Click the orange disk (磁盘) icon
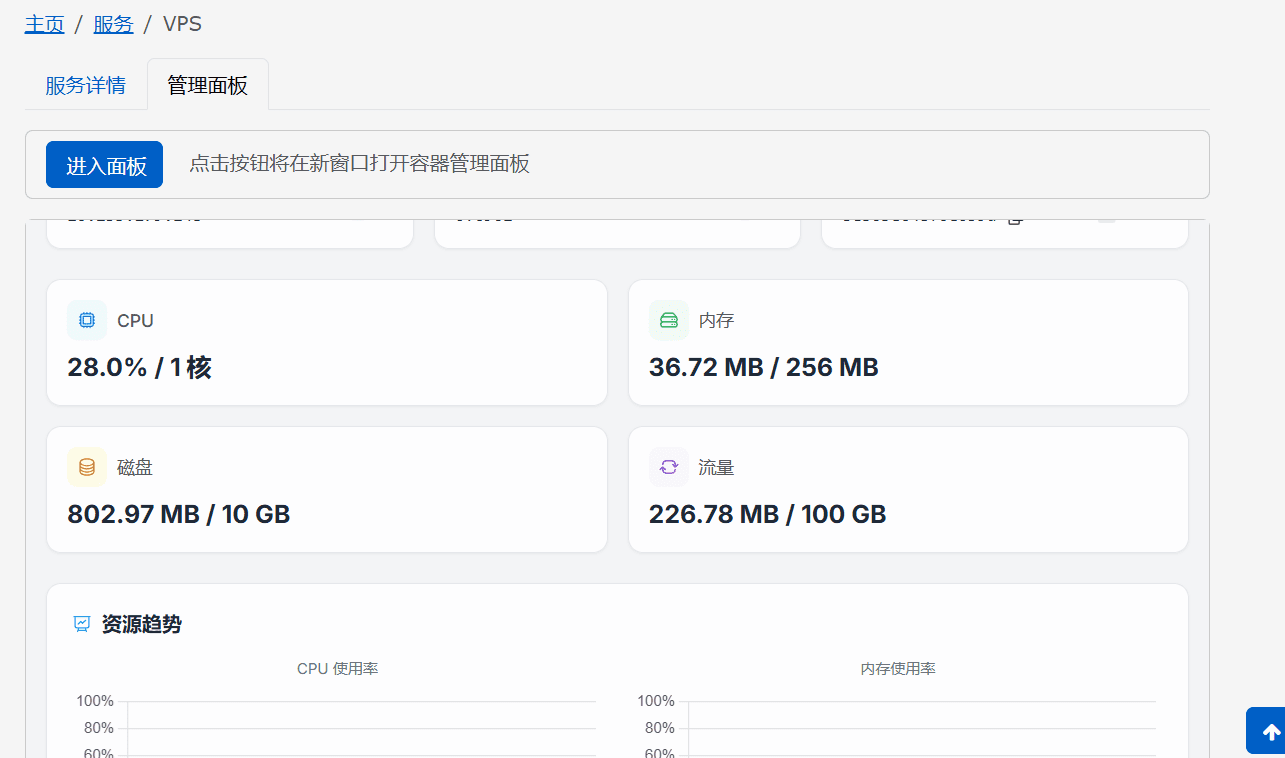The width and height of the screenshot is (1285, 758). (87, 467)
